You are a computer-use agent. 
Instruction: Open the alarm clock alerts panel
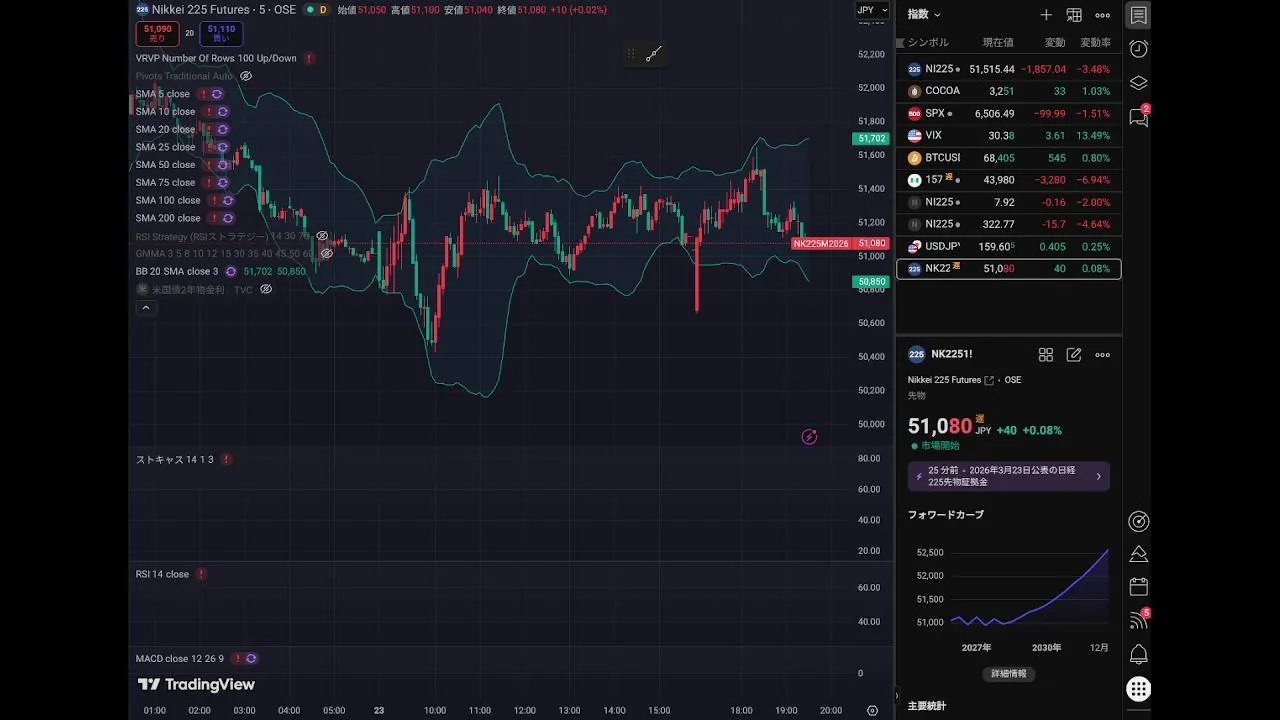(x=1138, y=49)
